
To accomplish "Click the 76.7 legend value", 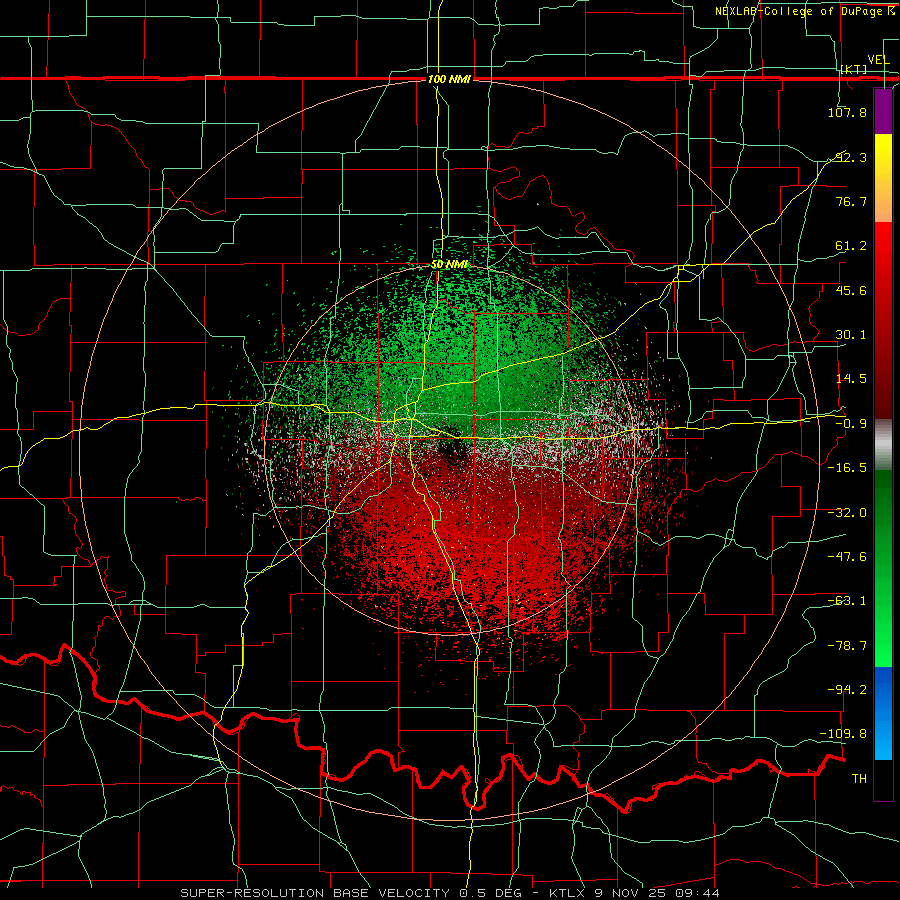I will coord(851,201).
